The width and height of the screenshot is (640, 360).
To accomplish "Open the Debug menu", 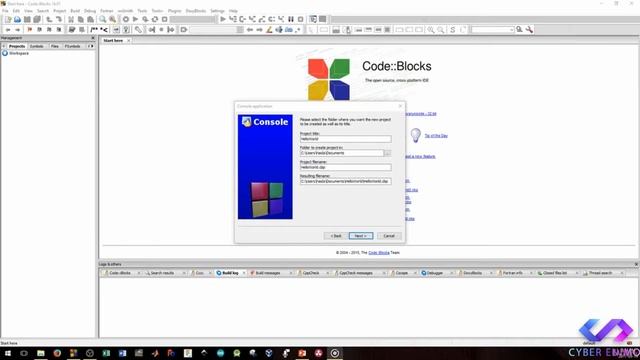I will click(x=90, y=11).
